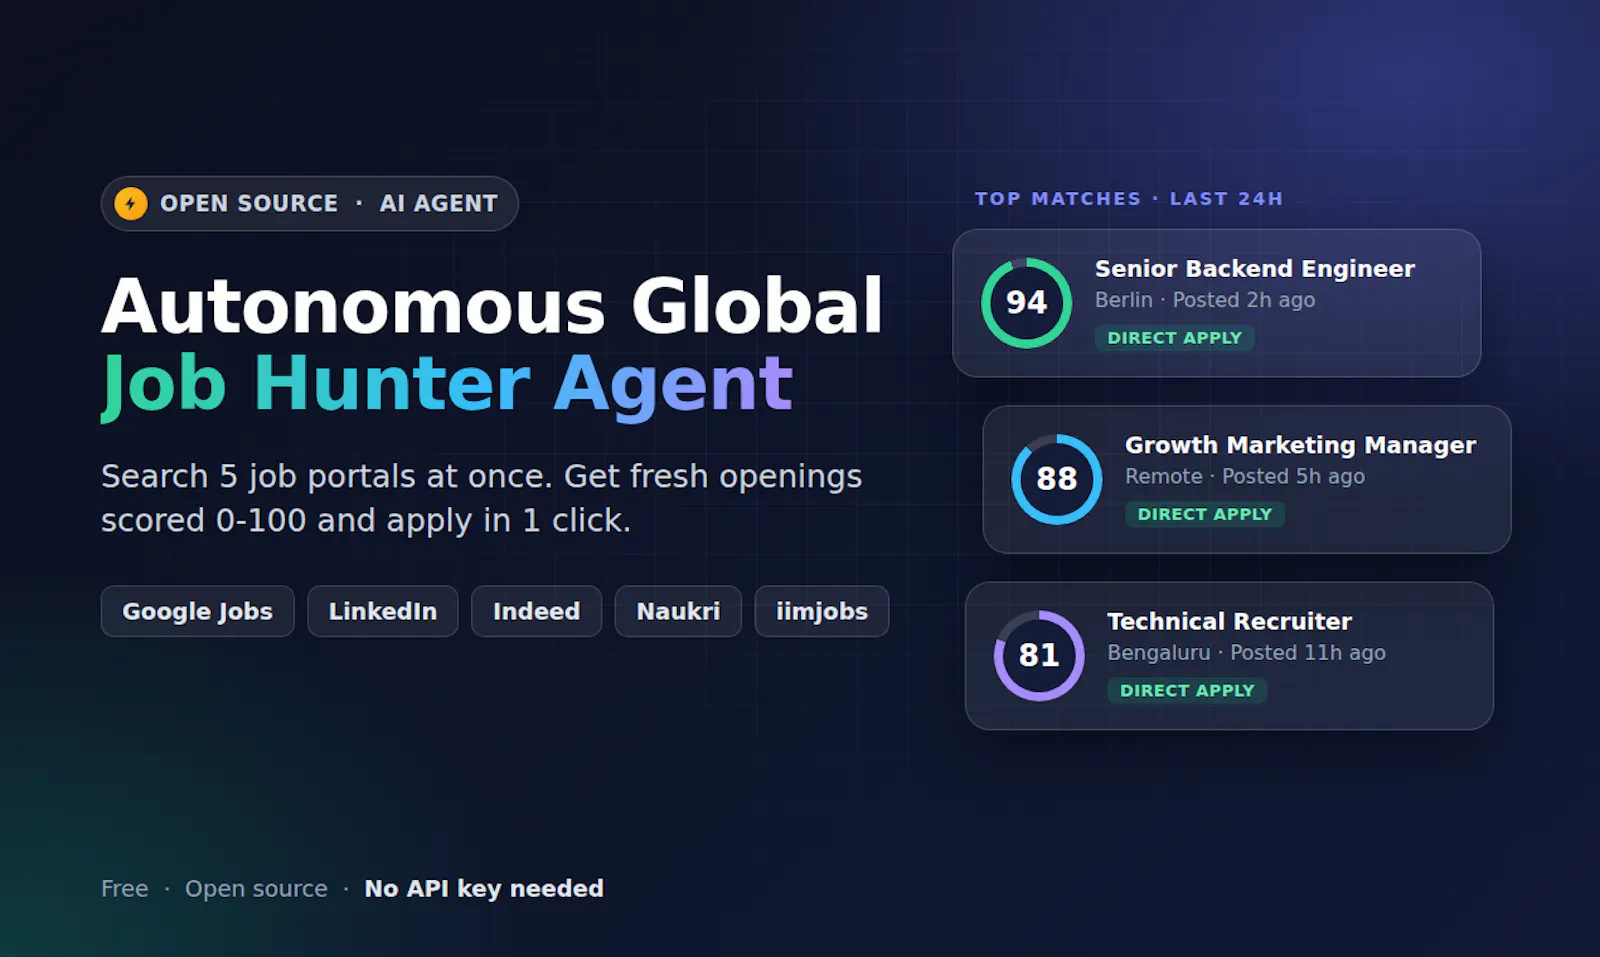The height and width of the screenshot is (957, 1600).
Task: Click the TOP MATCHES · LAST 24H heading
Action: [1129, 199]
